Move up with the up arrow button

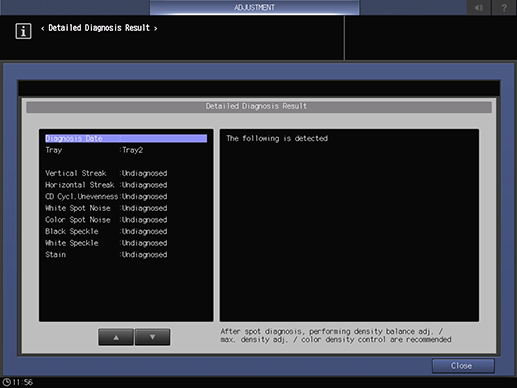coord(116,337)
